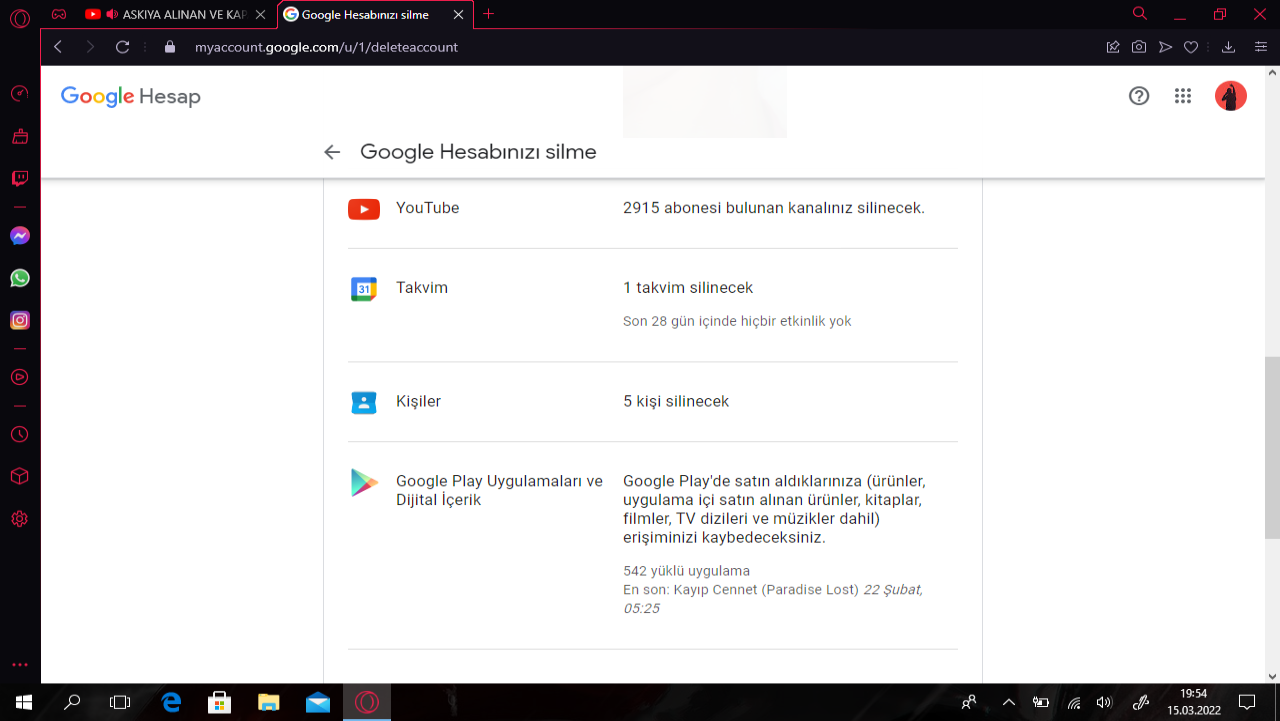This screenshot has width=1280, height=721.
Task: Open Settings gear in sidebar
Action: pyautogui.click(x=19, y=519)
